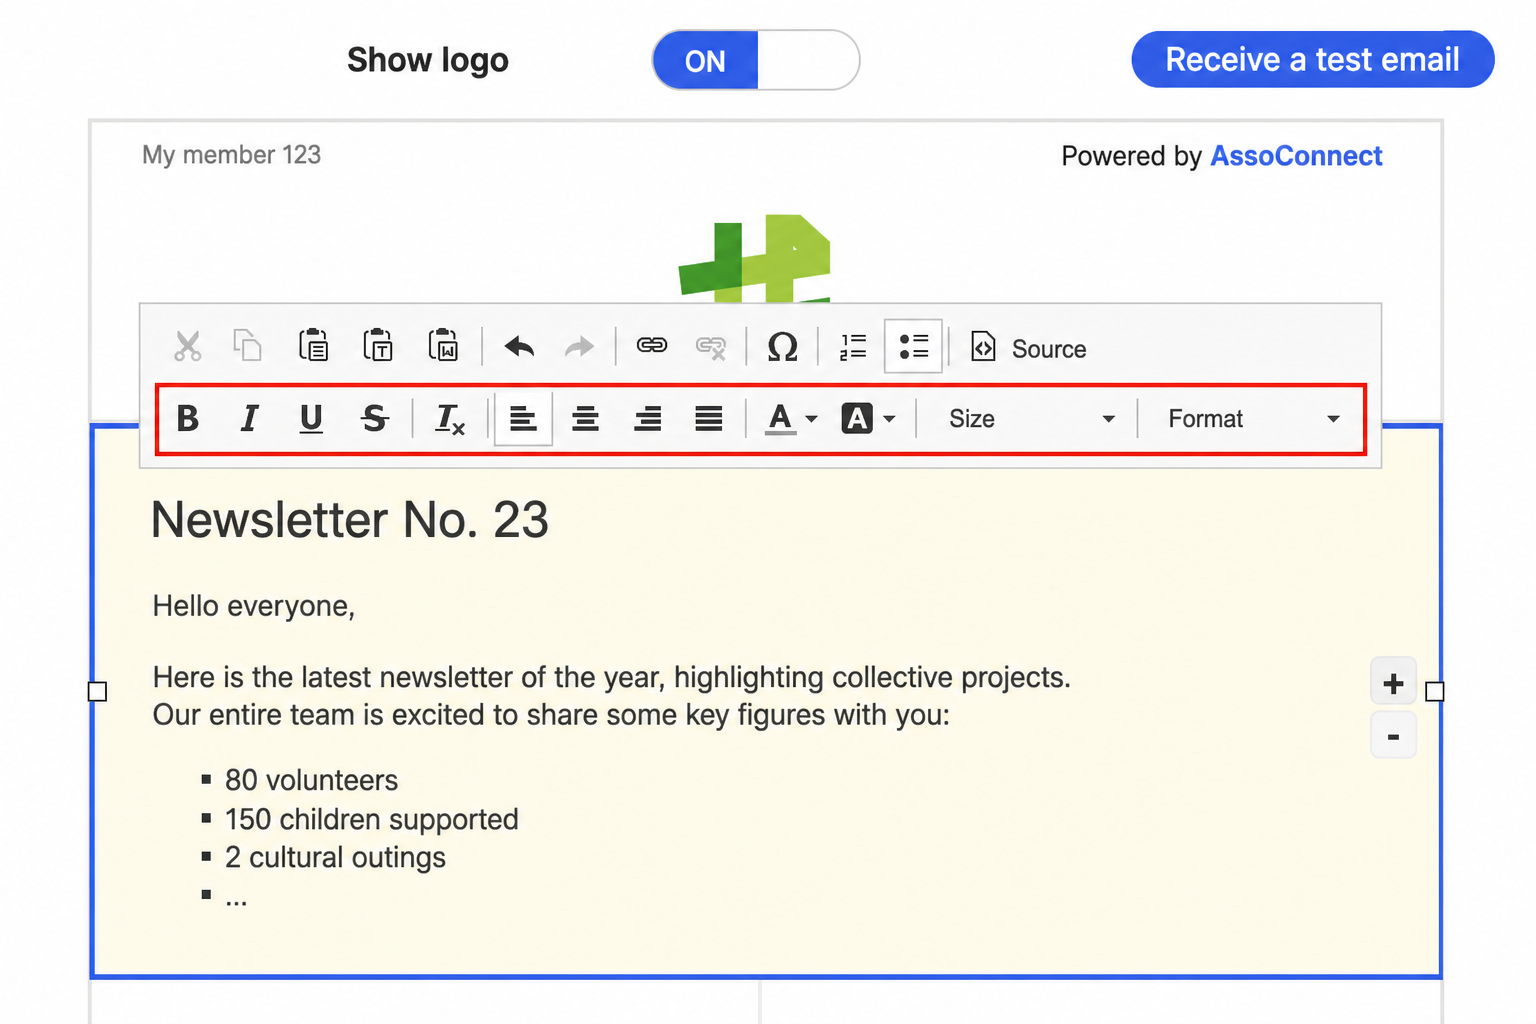Viewport: 1536px width, 1024px height.
Task: Click the Unlink icon
Action: point(711,347)
